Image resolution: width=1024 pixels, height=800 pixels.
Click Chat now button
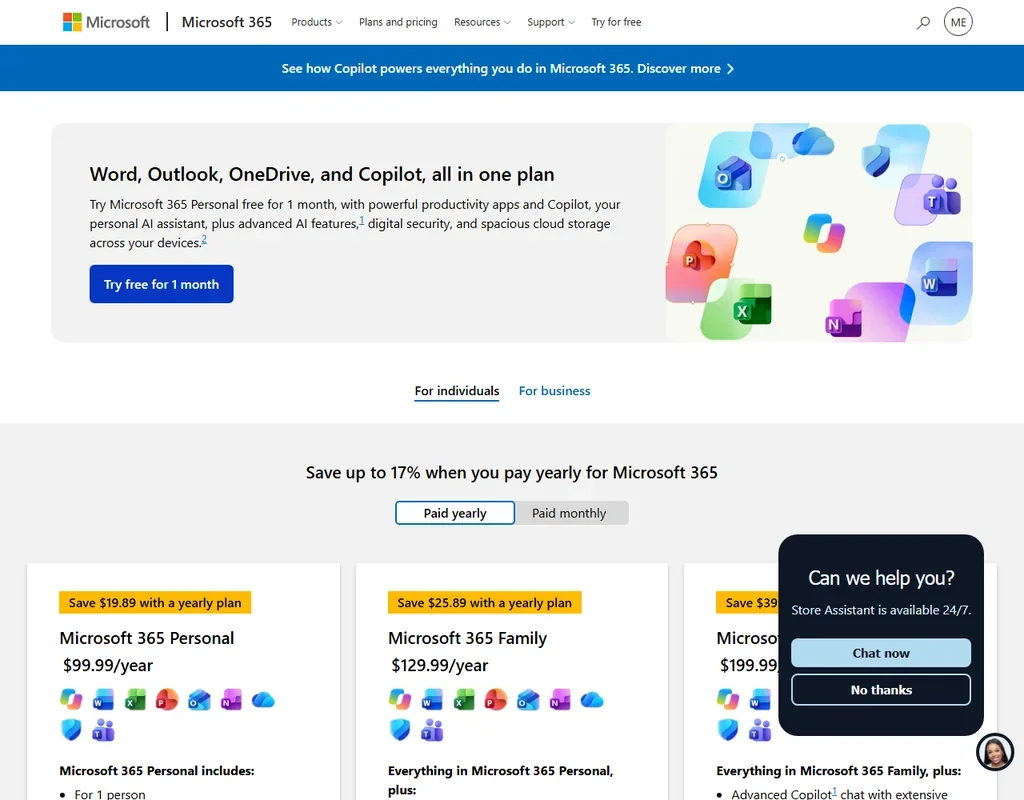pos(881,653)
